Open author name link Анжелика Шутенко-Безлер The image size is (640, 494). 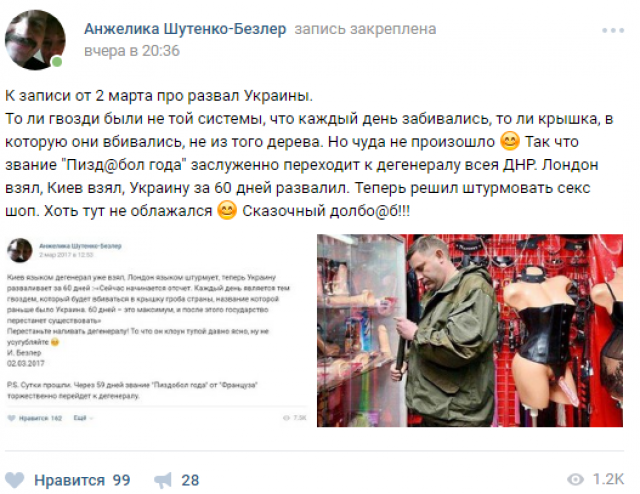coord(185,29)
